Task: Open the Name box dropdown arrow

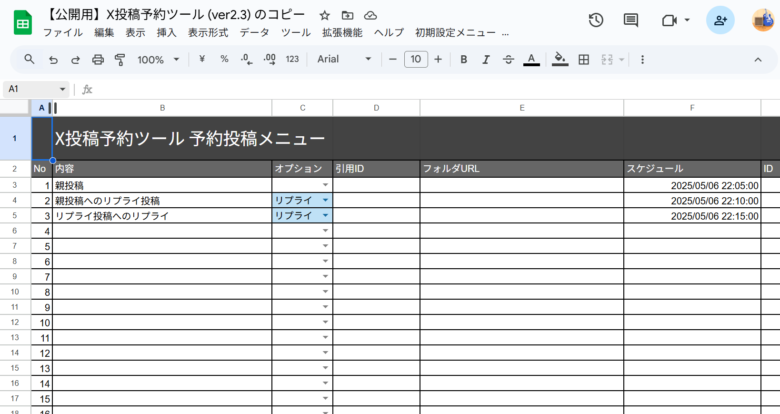Action: click(62, 90)
